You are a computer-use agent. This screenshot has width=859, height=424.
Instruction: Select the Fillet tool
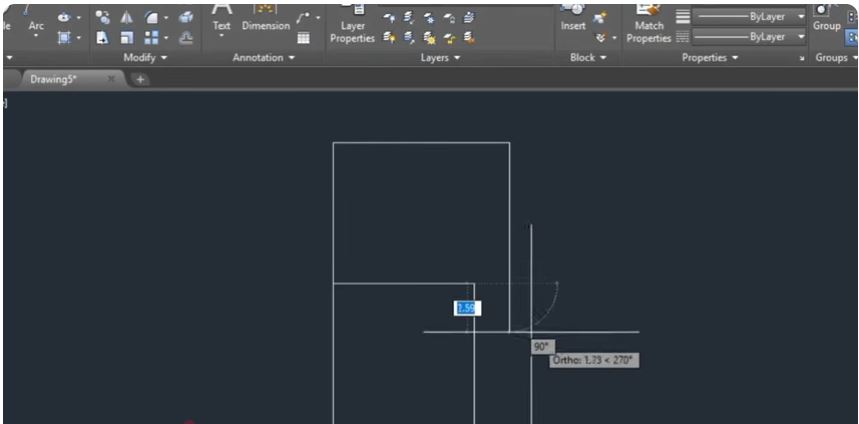click(x=151, y=18)
